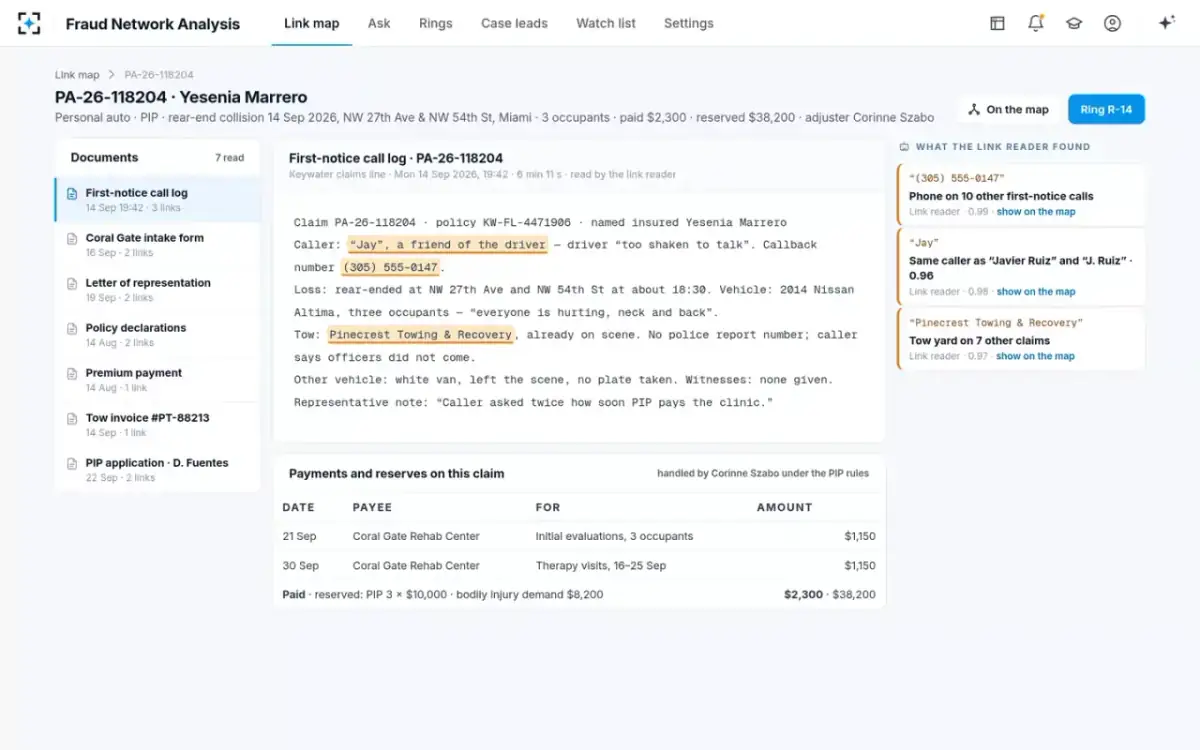This screenshot has width=1200, height=750.
Task: Open the layout panel icon in header
Action: coord(997,23)
